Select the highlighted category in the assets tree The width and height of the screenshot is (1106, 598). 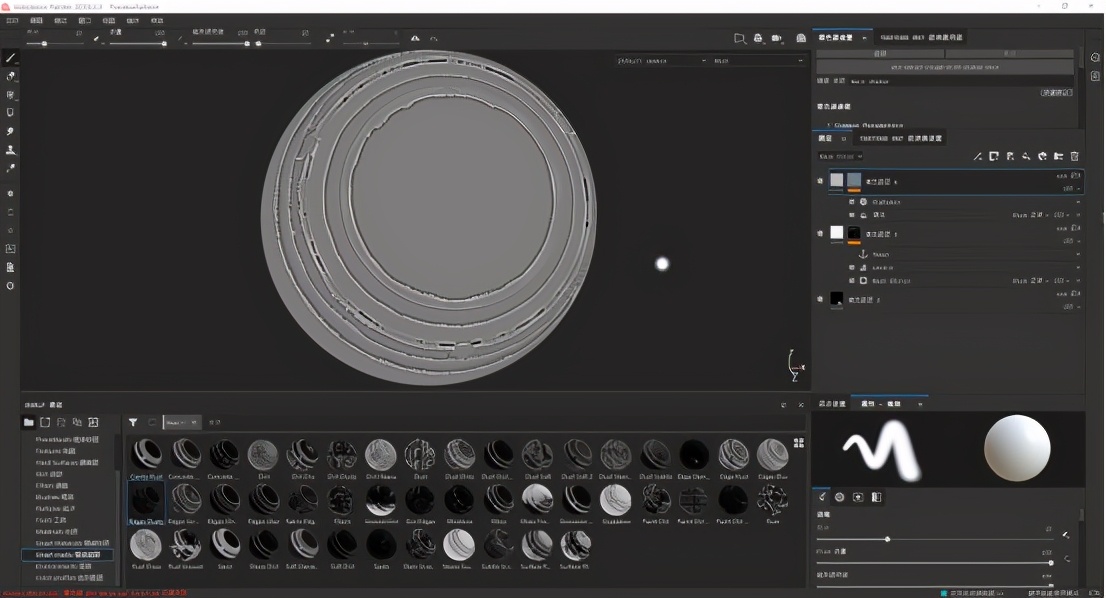point(68,555)
